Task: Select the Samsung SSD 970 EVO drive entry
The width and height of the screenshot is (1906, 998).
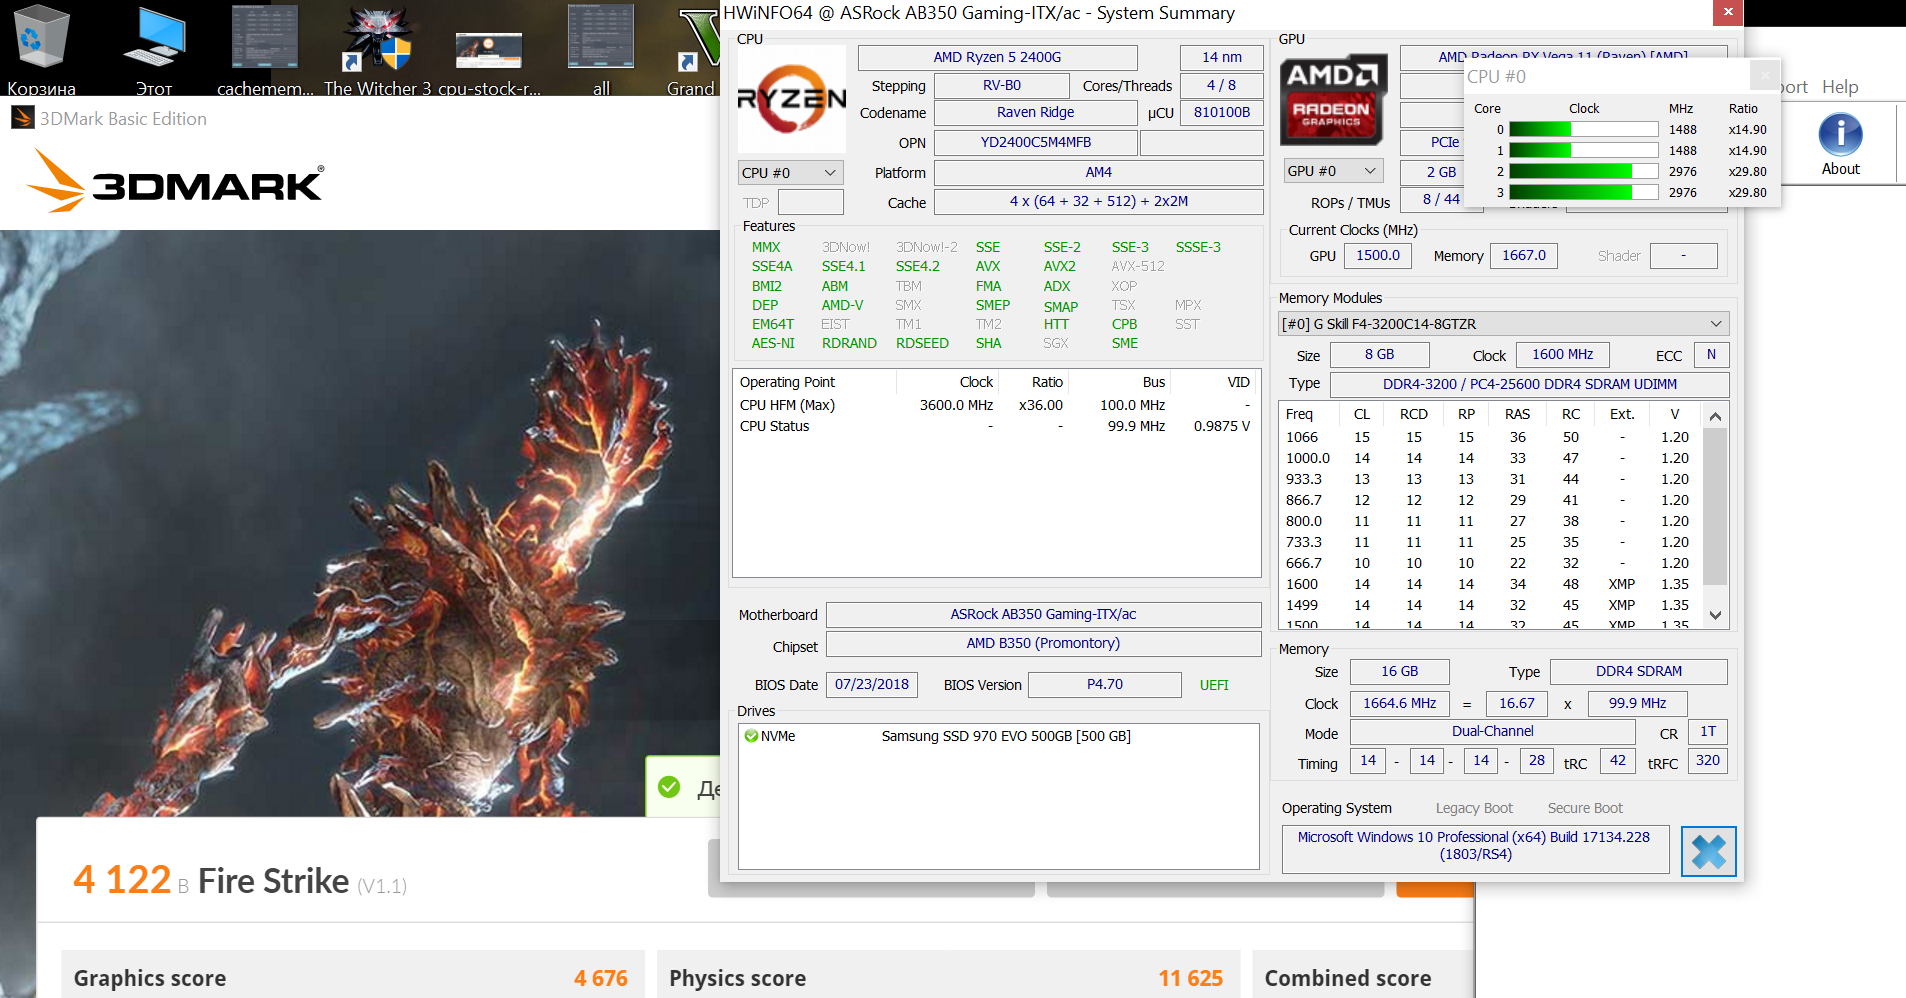Action: tap(998, 736)
